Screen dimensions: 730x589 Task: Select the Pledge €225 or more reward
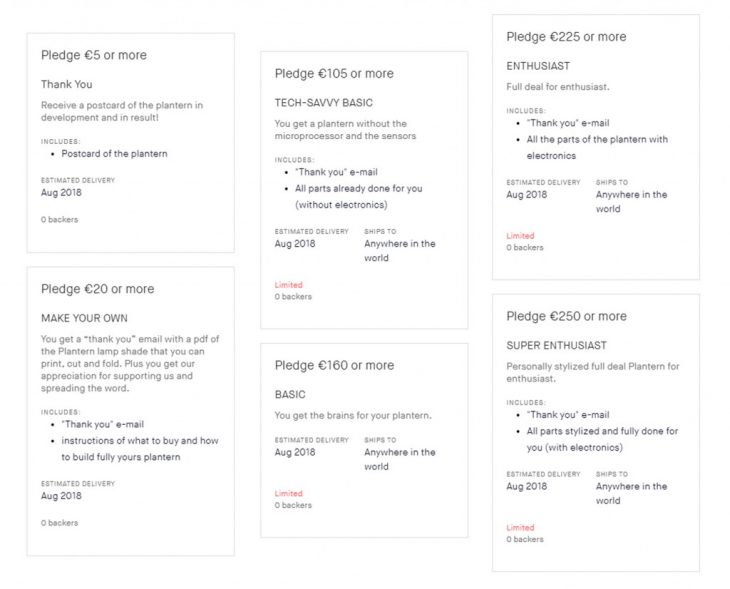coord(566,37)
